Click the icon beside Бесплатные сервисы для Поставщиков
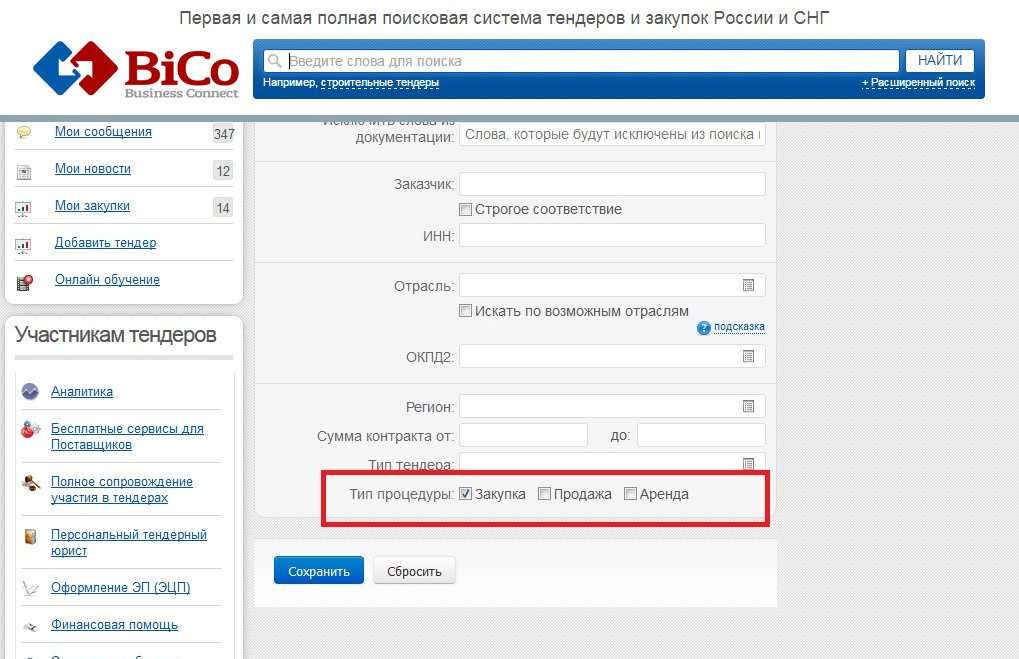Viewport: 1019px width, 659px height. coord(31,429)
